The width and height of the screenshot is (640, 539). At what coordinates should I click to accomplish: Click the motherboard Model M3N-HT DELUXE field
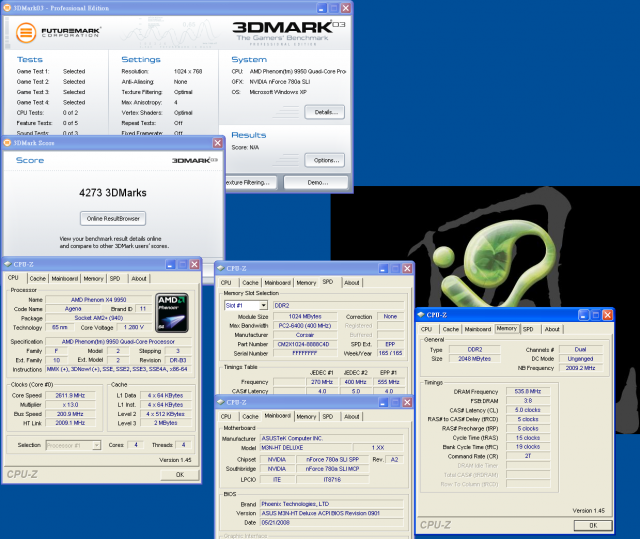[x=306, y=448]
